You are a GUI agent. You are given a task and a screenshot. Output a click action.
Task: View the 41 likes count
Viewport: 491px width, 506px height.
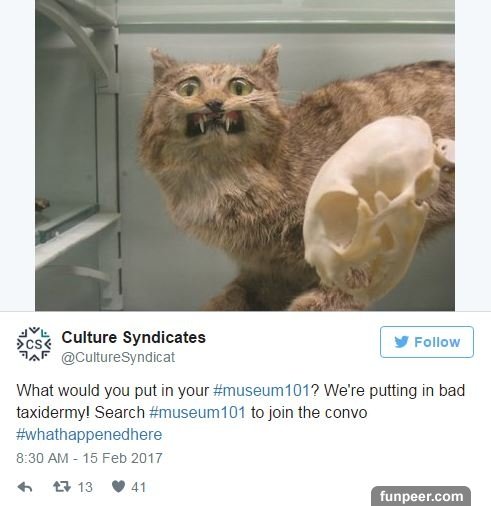coord(139,487)
